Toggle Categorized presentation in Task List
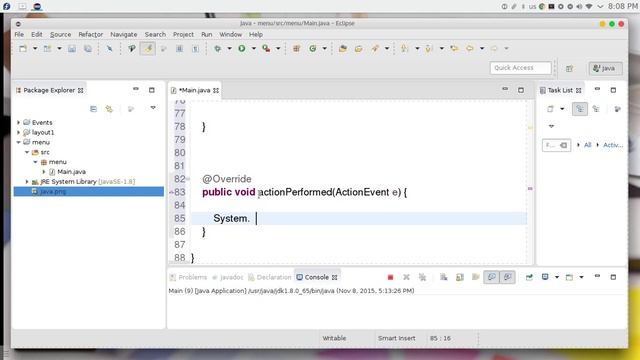 [580, 109]
